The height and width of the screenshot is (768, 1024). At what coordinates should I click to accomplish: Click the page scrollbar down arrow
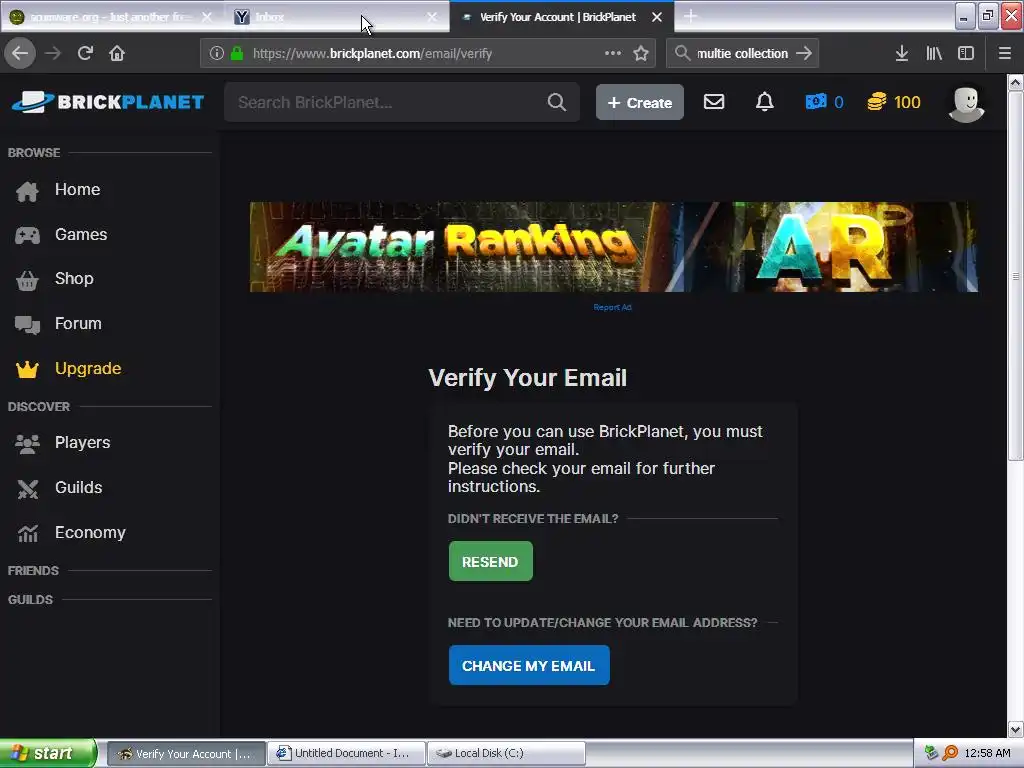tap(1016, 729)
